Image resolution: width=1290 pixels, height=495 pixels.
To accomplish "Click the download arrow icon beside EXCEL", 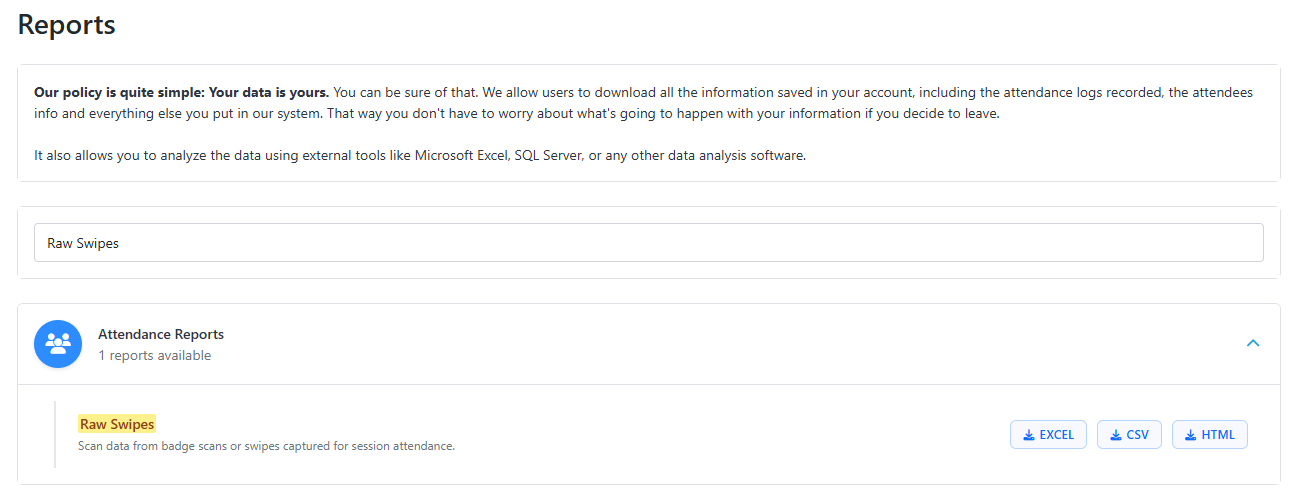I will [x=1029, y=435].
